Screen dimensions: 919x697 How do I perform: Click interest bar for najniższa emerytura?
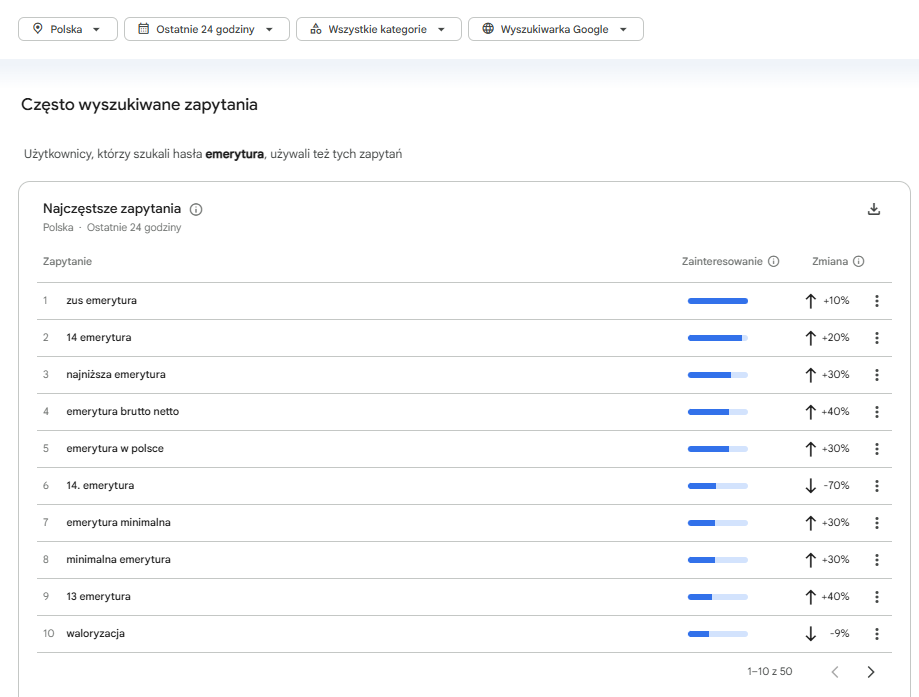pyautogui.click(x=718, y=375)
